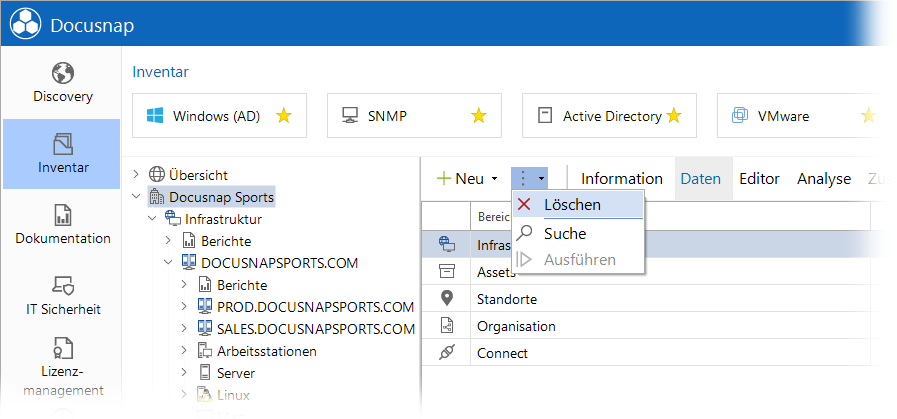Click the workstation icon beside Arbeitsstationen
897x419 pixels.
click(x=204, y=350)
